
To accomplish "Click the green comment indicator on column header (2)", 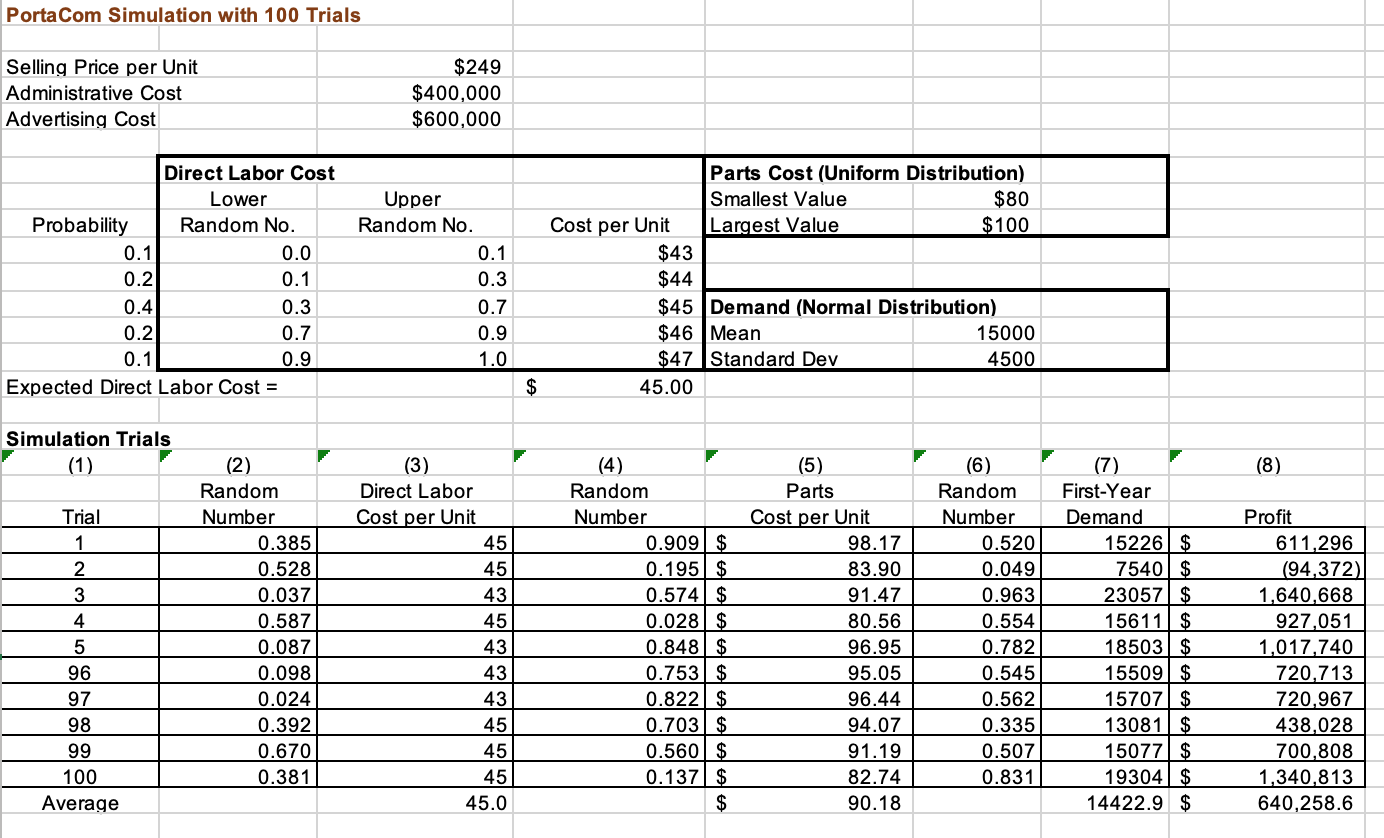I will [165, 457].
